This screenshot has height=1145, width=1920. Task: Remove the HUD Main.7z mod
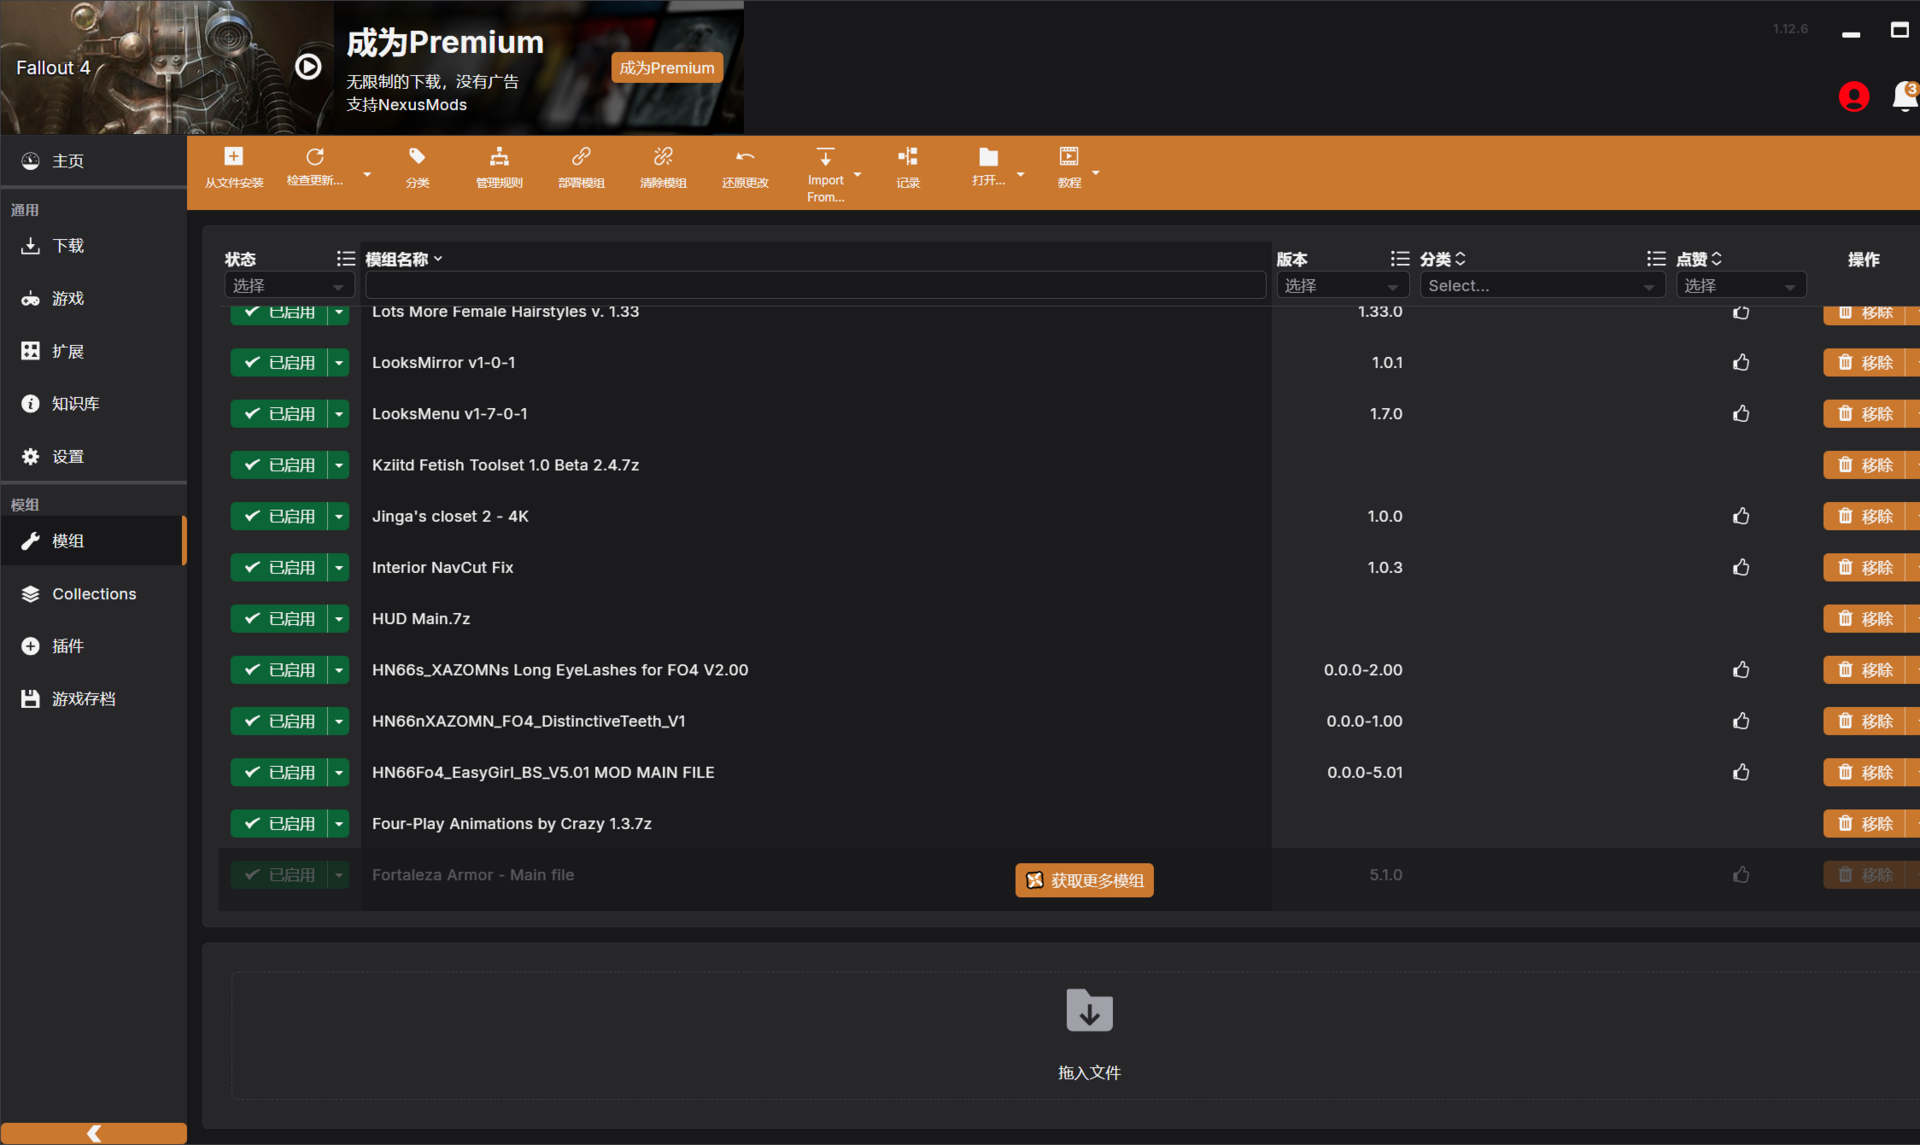pyautogui.click(x=1866, y=618)
